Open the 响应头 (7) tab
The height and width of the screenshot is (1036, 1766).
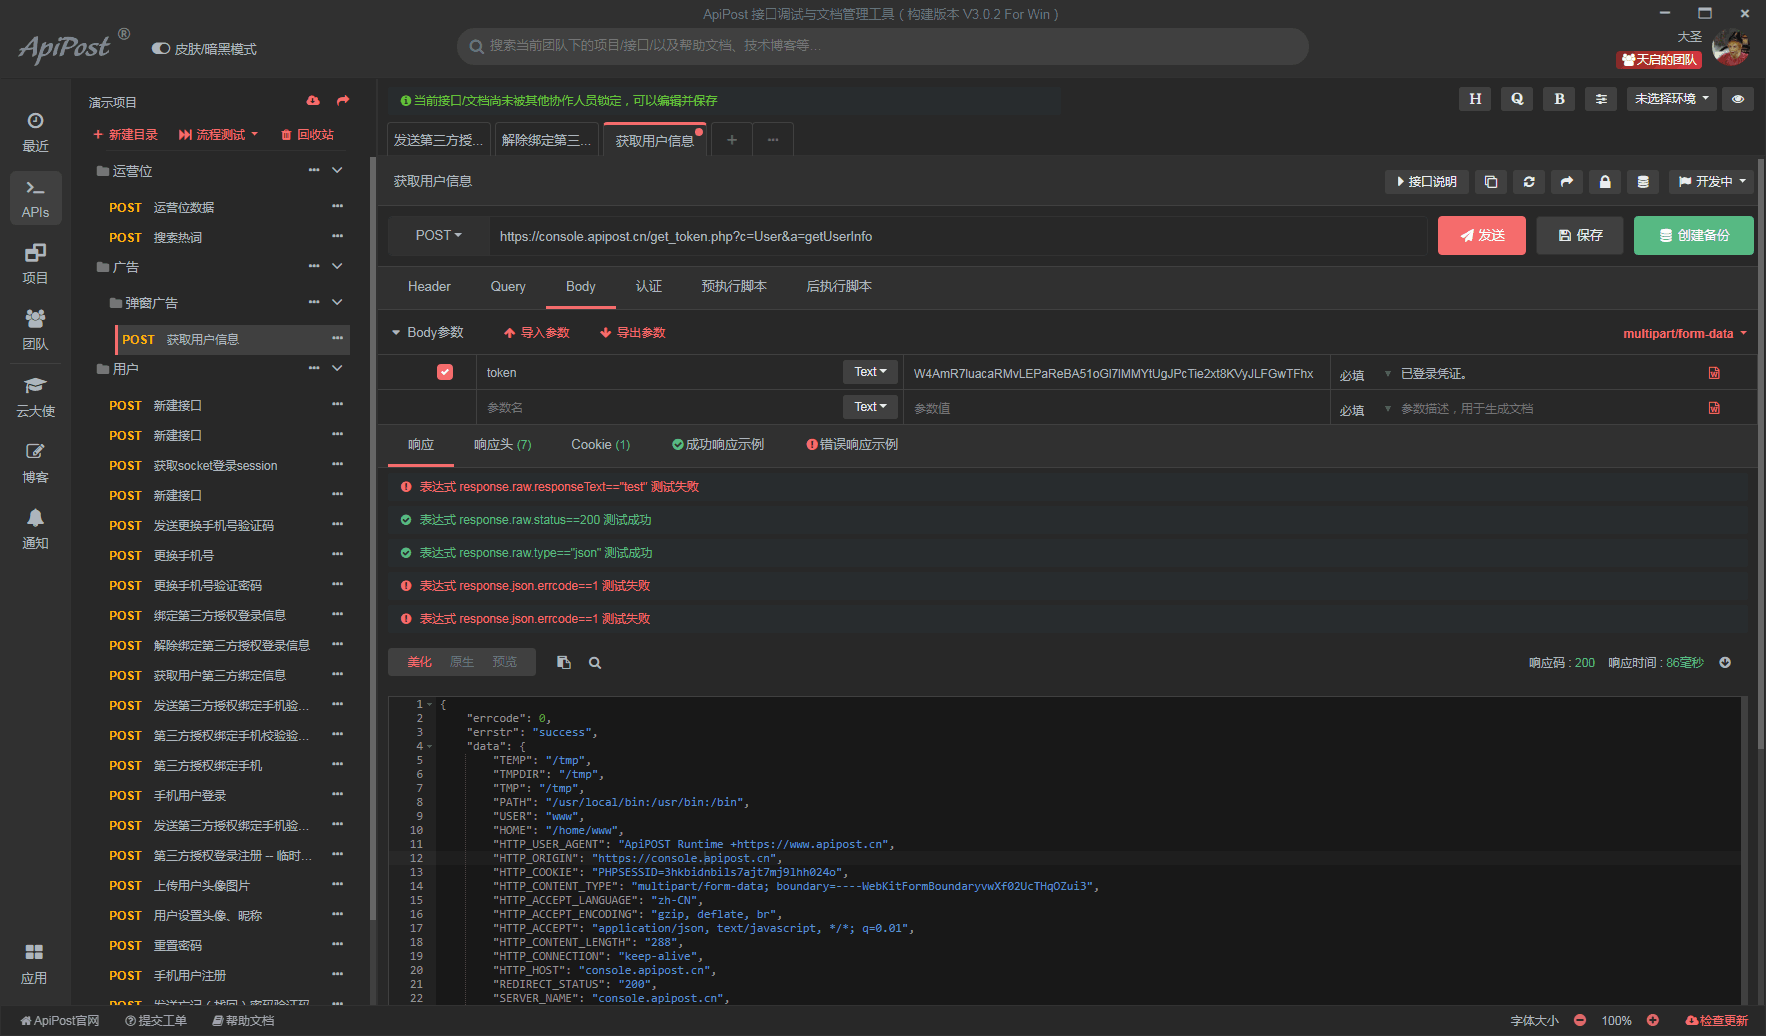point(503,445)
